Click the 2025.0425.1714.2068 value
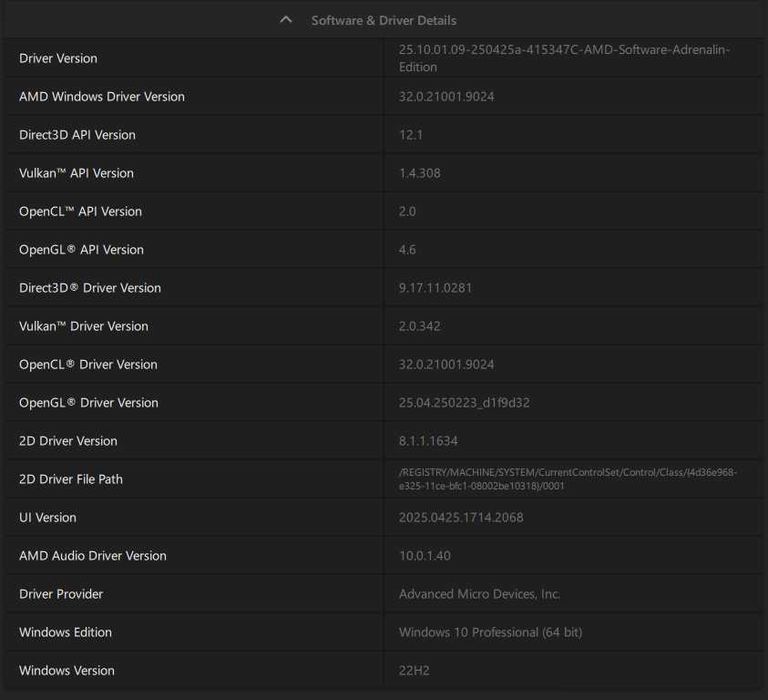 461,517
